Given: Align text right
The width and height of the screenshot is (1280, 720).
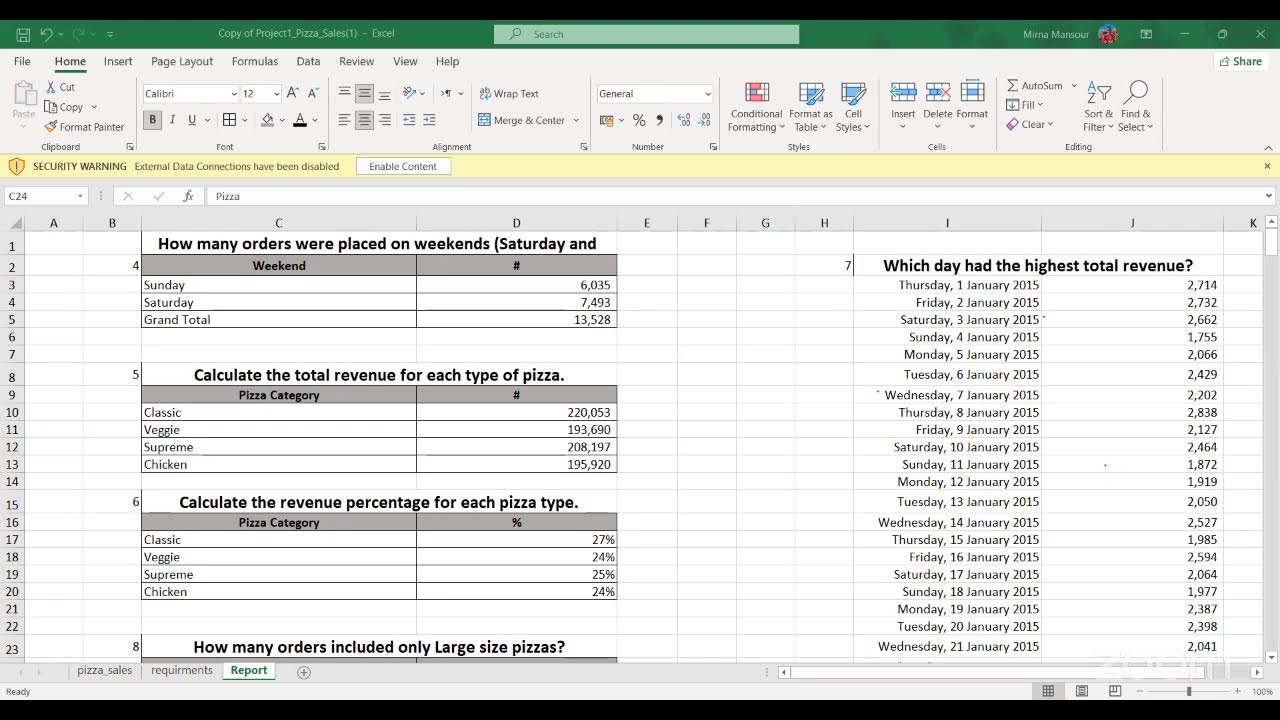Looking at the screenshot, I should (x=384, y=120).
